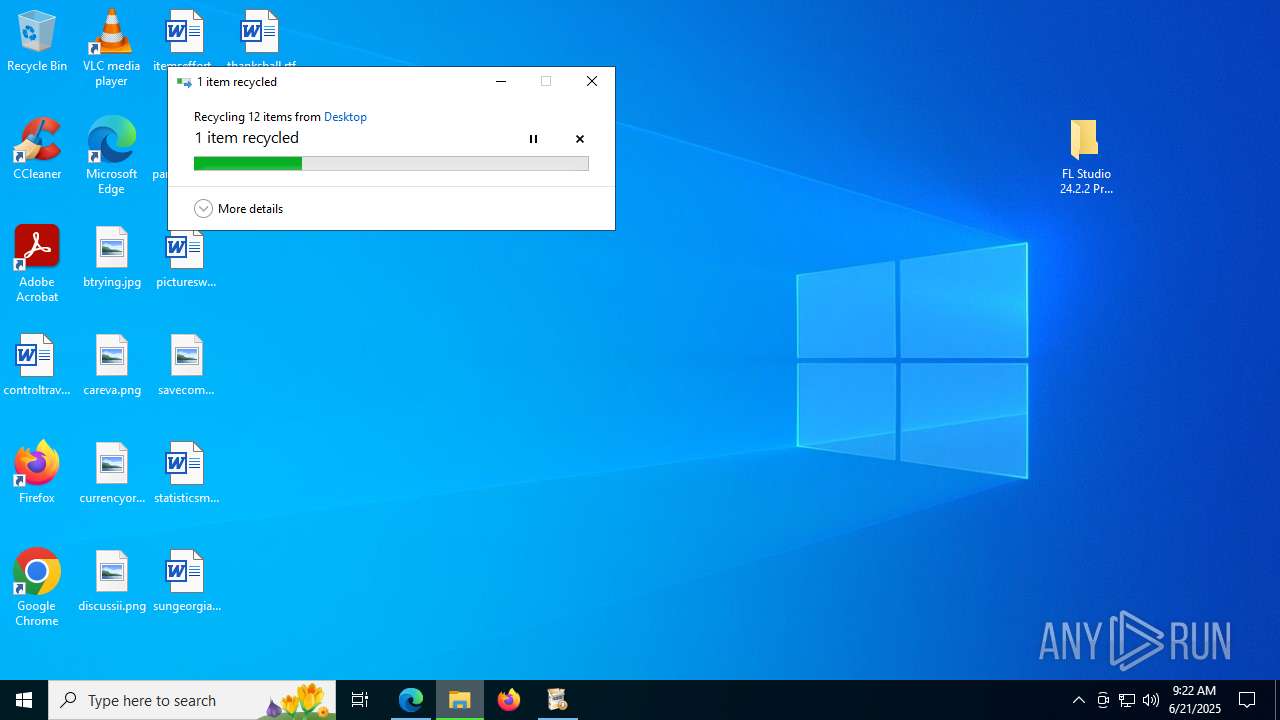Select the picturesw... Word document
Viewport: 1280px width, 720px height.
pos(186,260)
